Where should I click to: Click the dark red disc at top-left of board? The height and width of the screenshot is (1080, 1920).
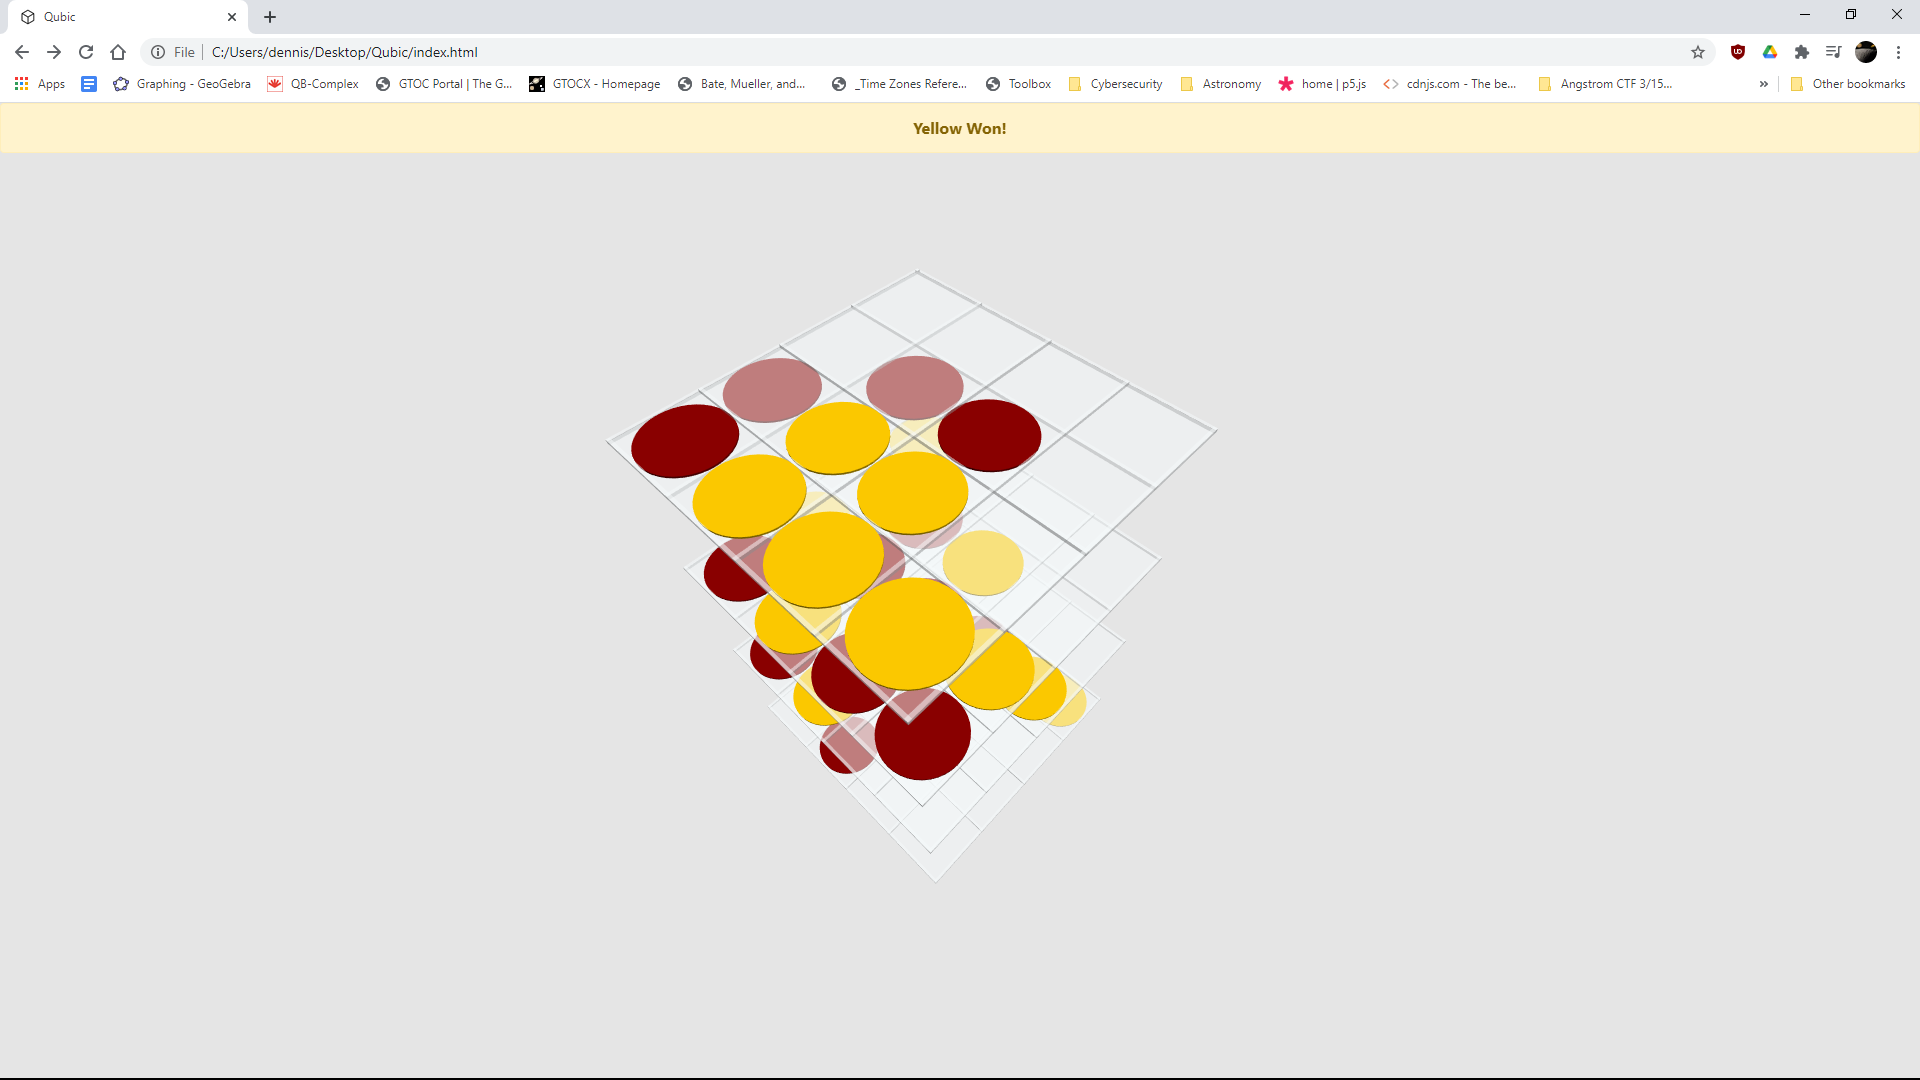[x=685, y=441]
